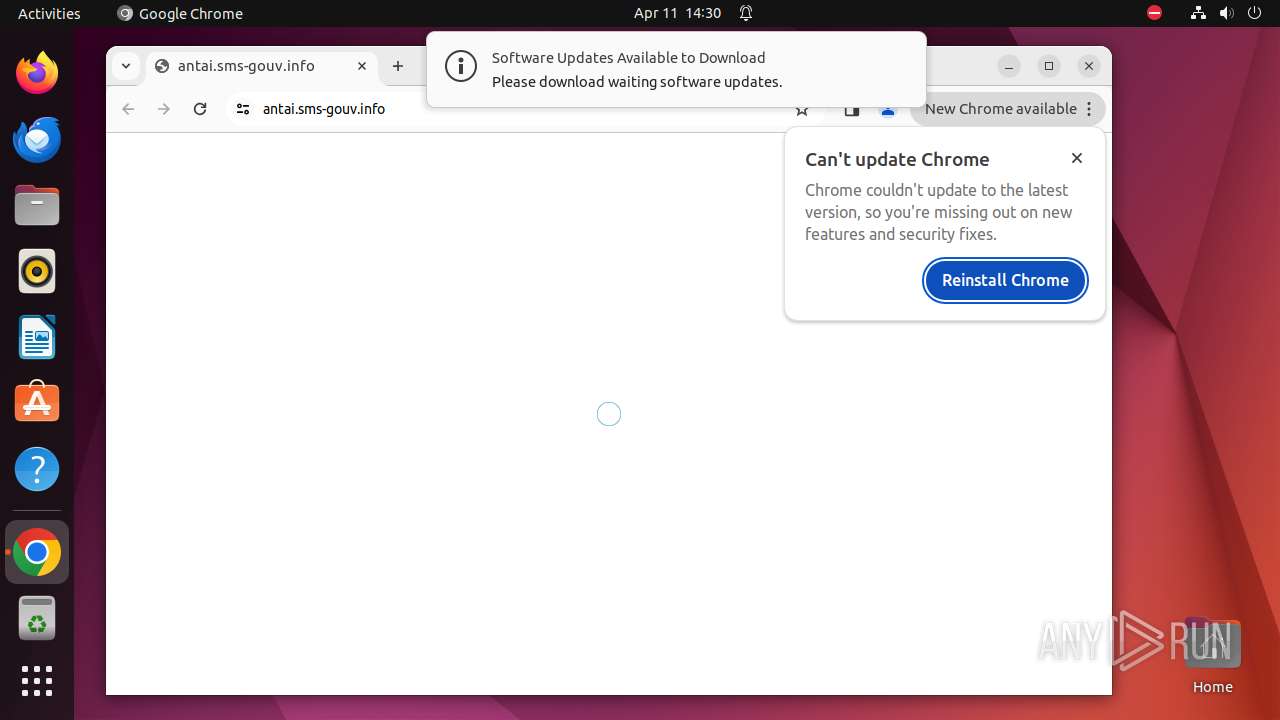Open the Home folder on the desktop
This screenshot has width=1280, height=720.
pyautogui.click(x=1212, y=655)
